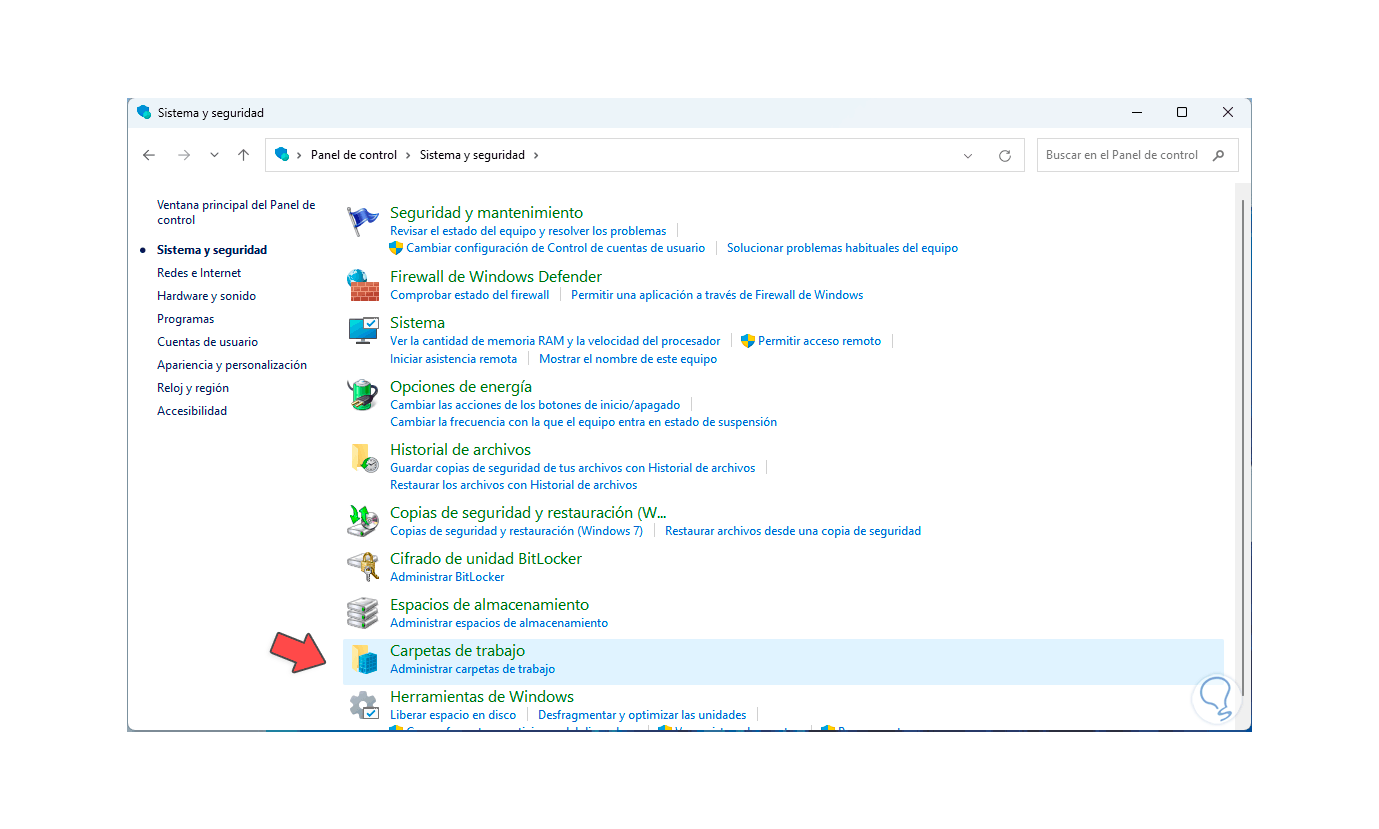Click Iniciar asistencia remota

coord(454,359)
